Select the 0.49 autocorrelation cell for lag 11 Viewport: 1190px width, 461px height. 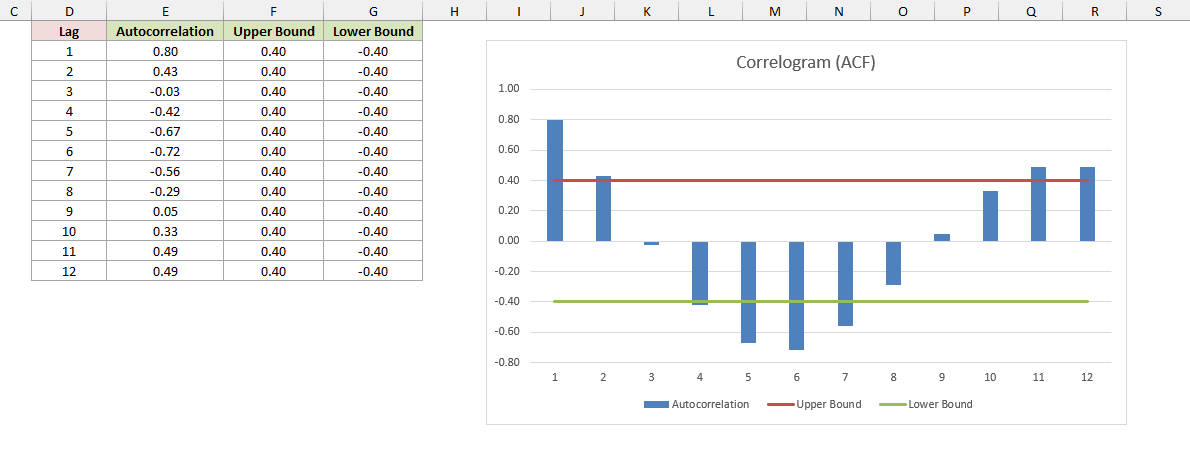click(x=165, y=251)
